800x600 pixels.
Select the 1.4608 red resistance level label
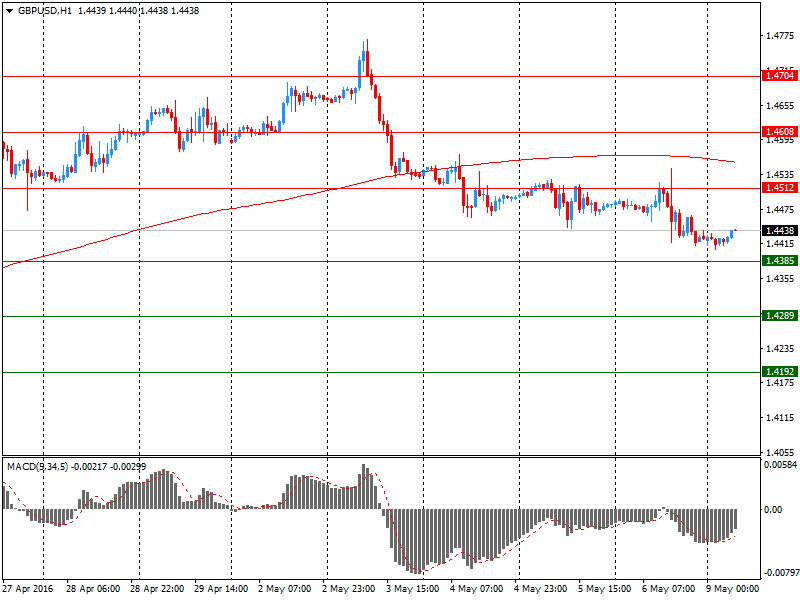coord(779,132)
